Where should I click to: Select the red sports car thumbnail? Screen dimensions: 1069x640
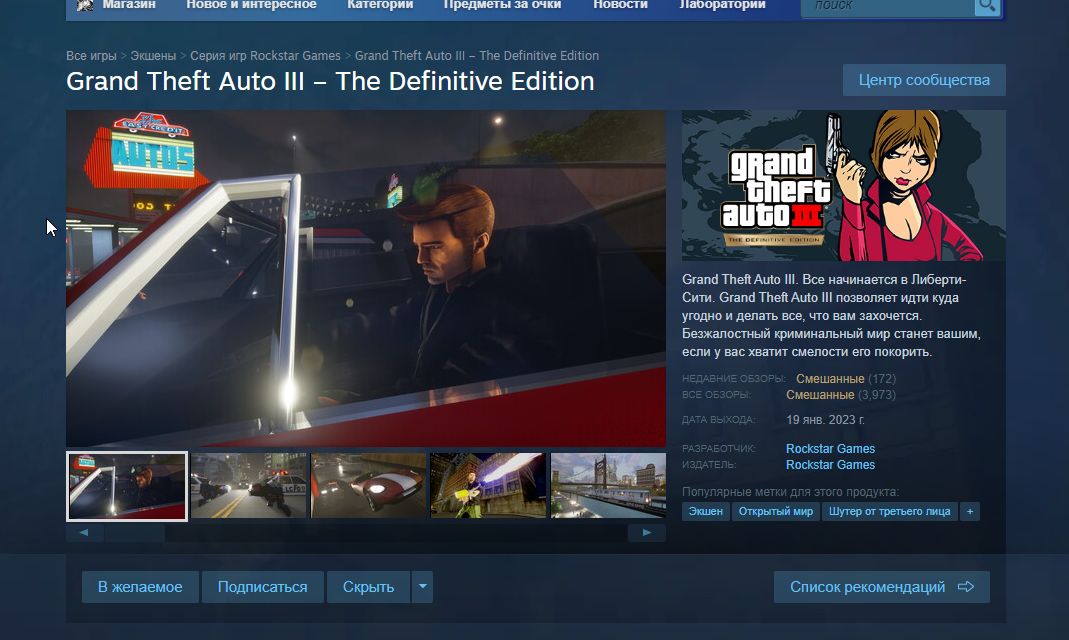point(369,486)
